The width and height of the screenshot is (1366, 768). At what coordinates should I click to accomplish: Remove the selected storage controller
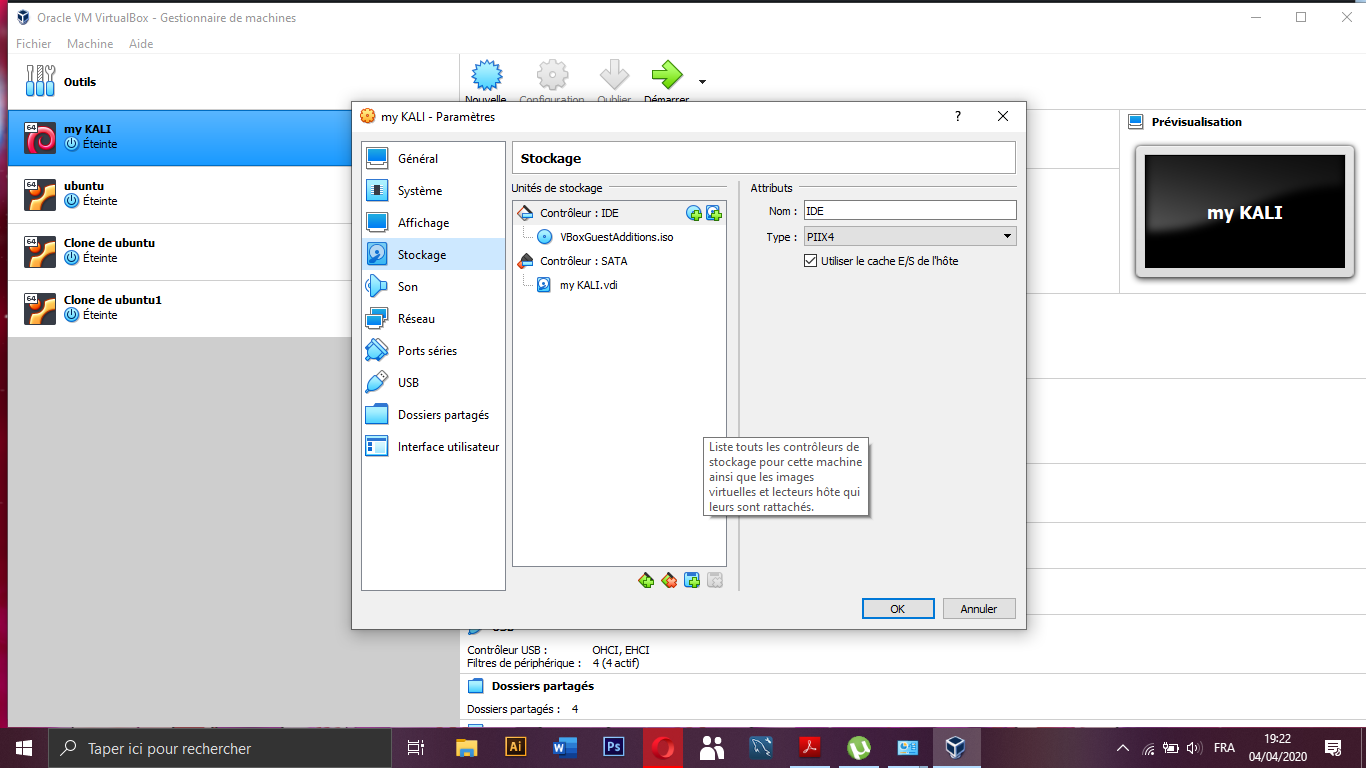pyautogui.click(x=669, y=580)
